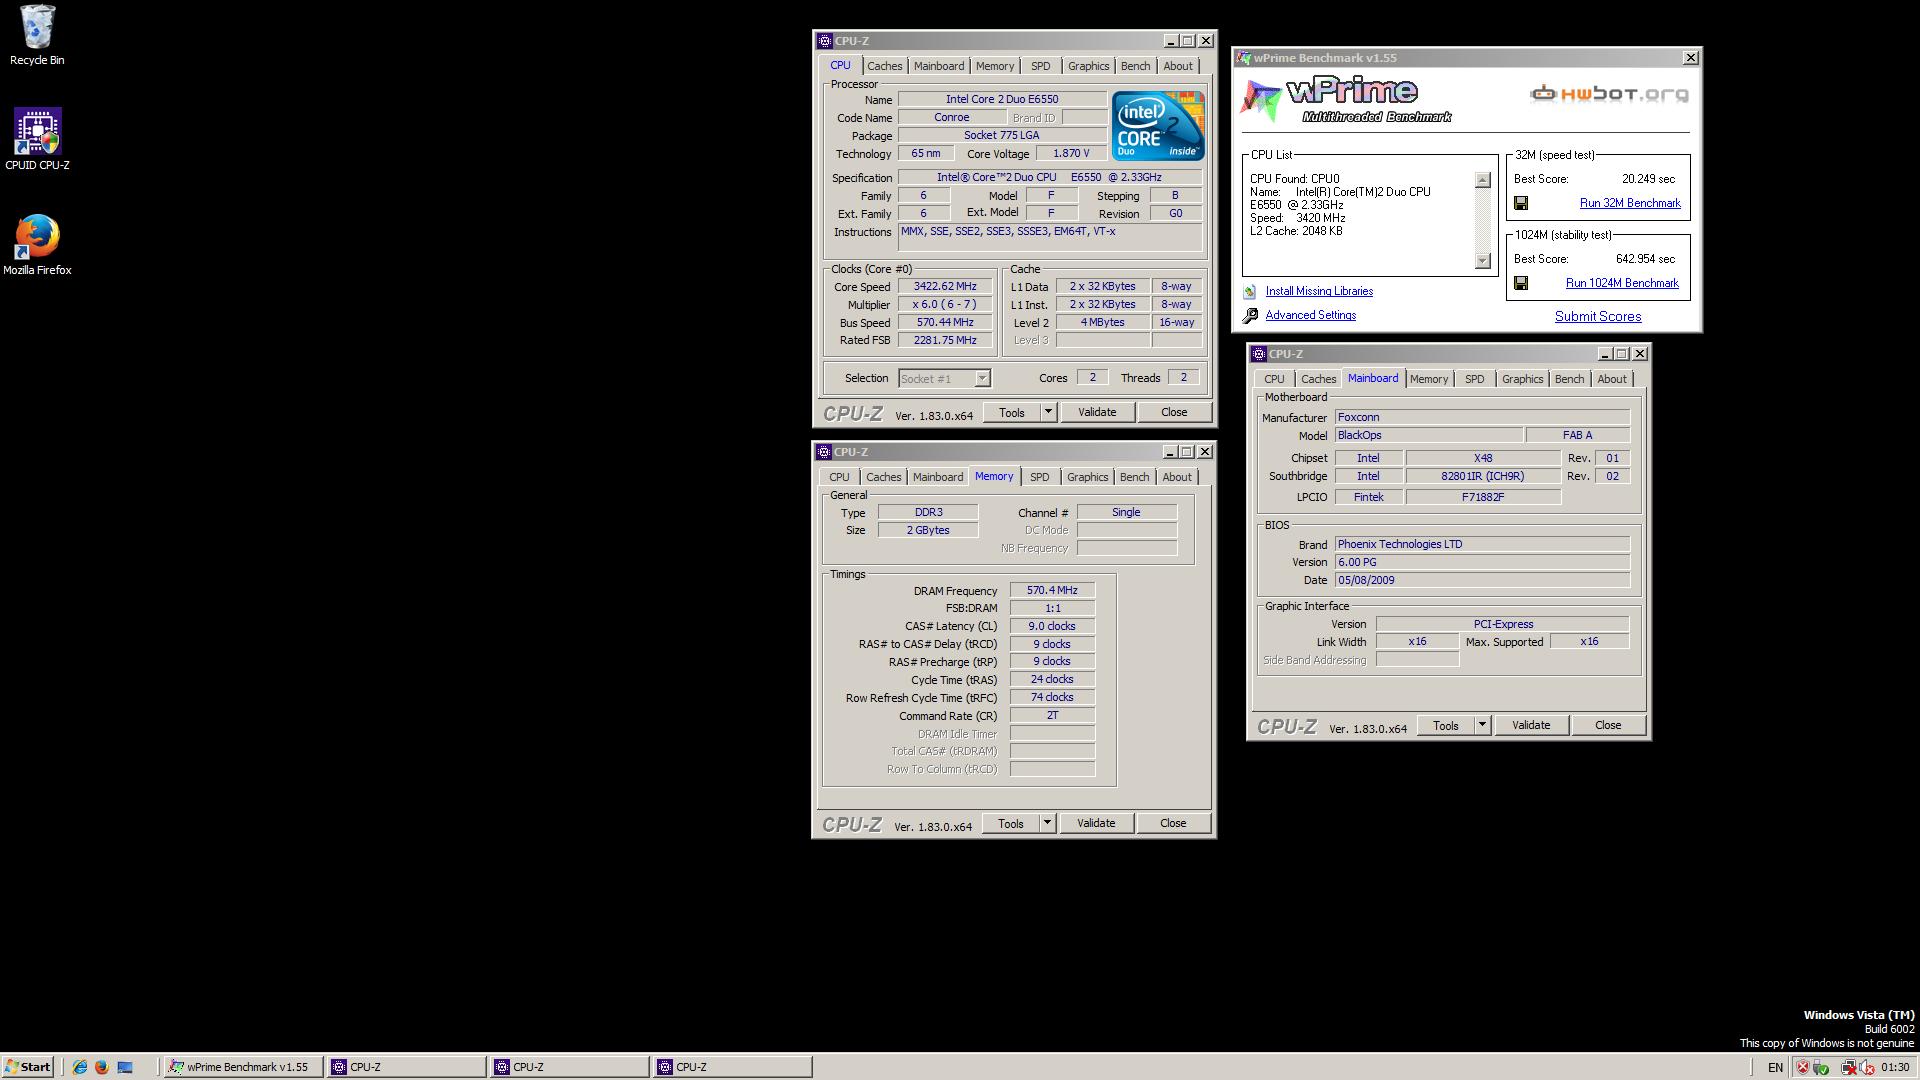
Task: Click the Close button in the Memory window
Action: [1173, 823]
